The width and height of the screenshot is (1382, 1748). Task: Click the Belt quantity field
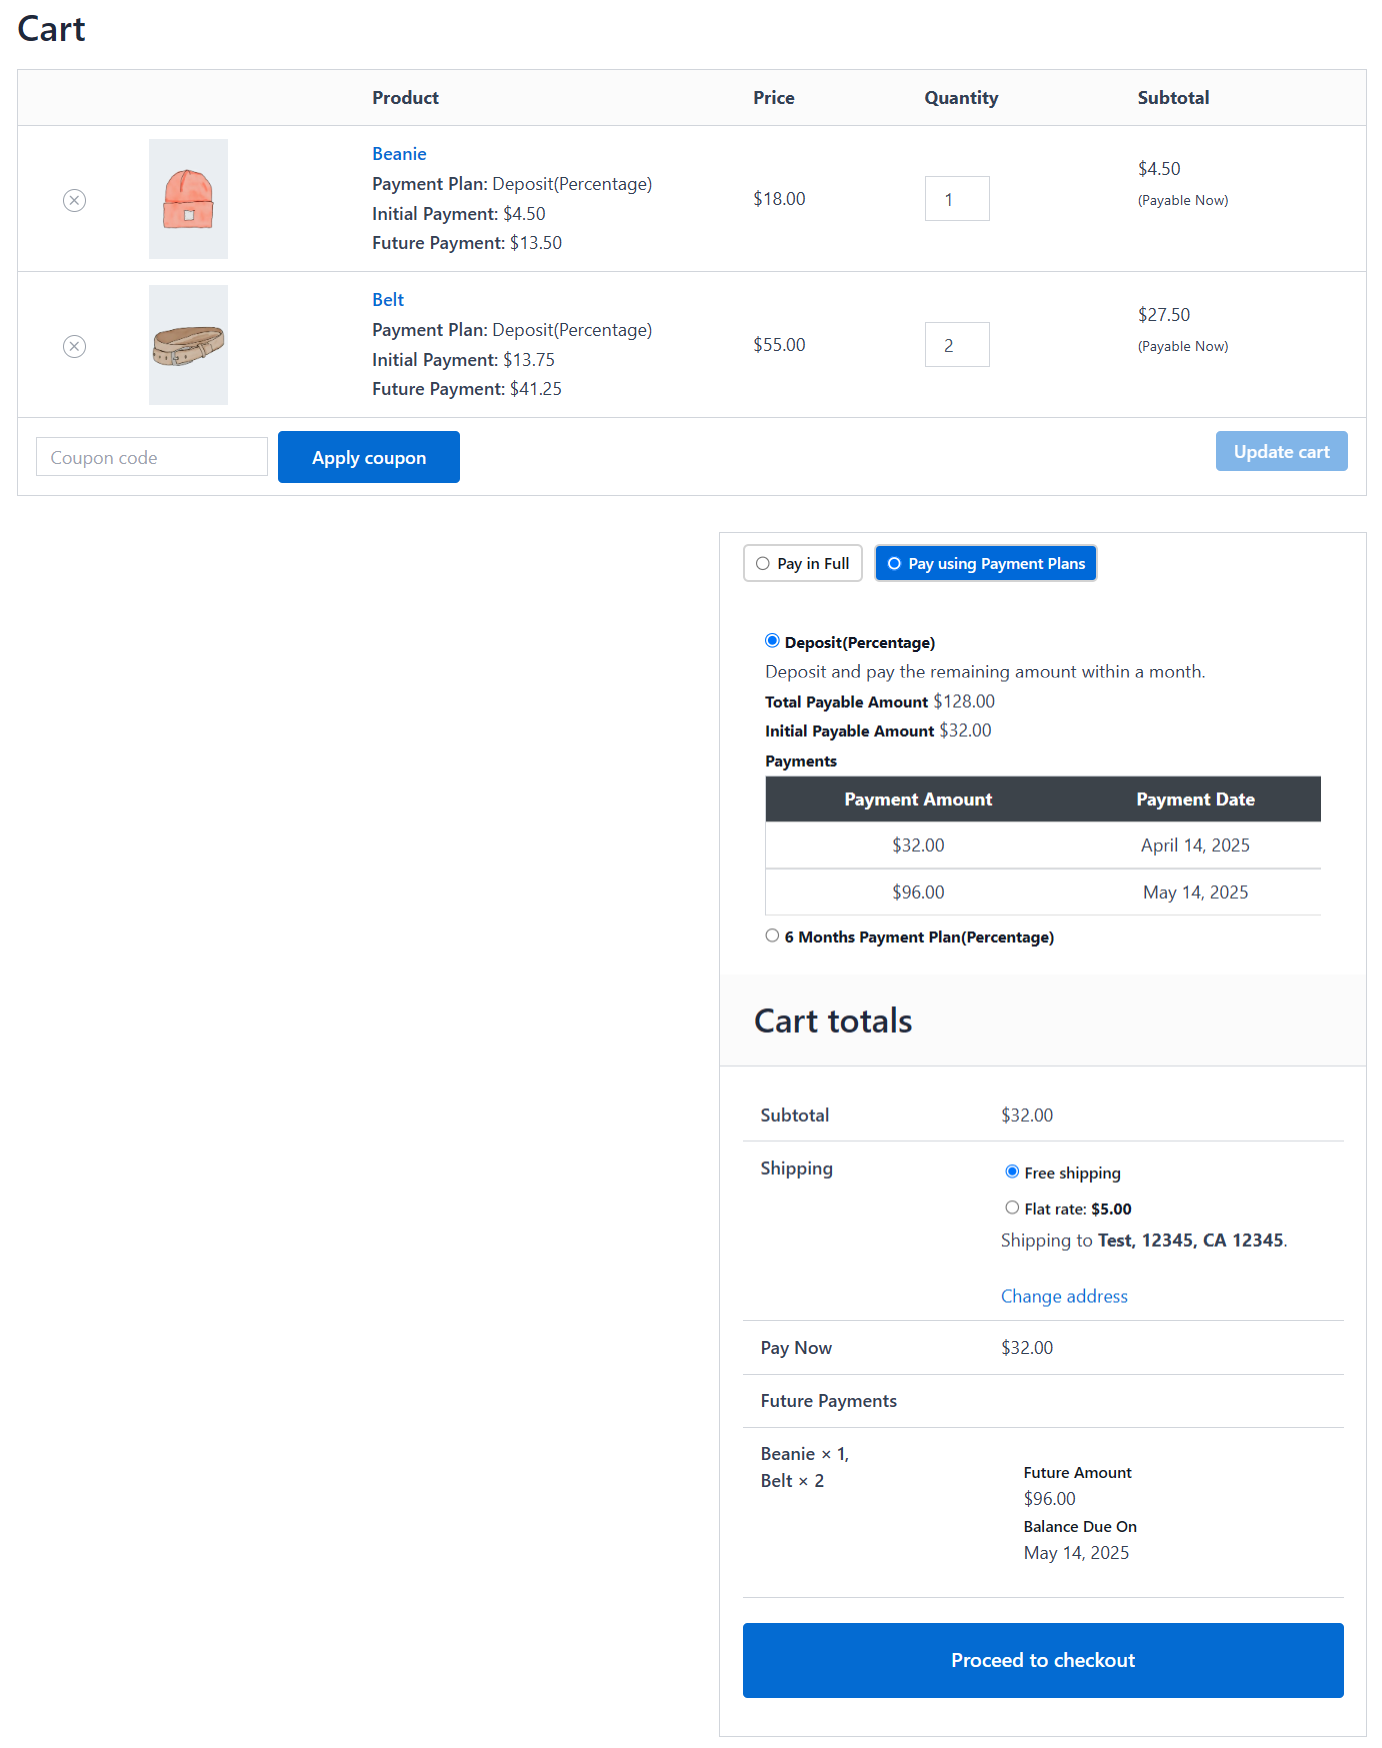pyautogui.click(x=956, y=344)
